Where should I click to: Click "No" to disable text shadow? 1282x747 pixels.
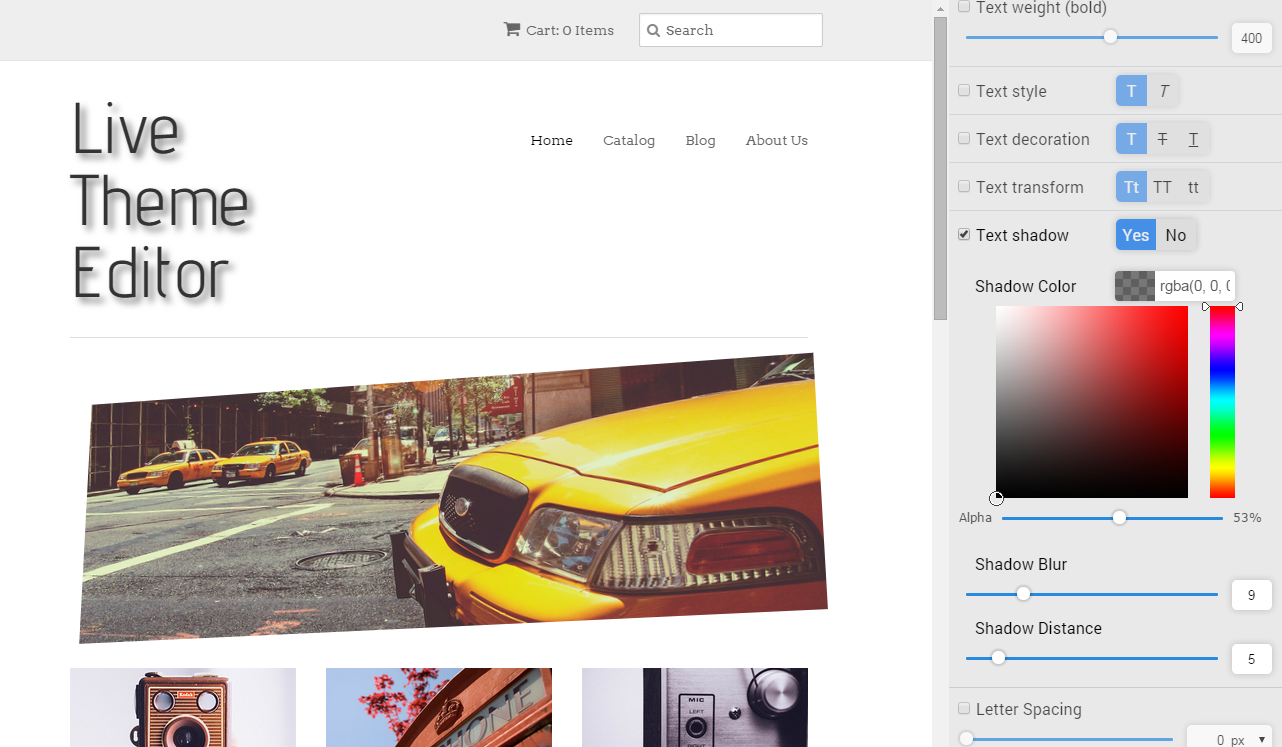click(1176, 234)
